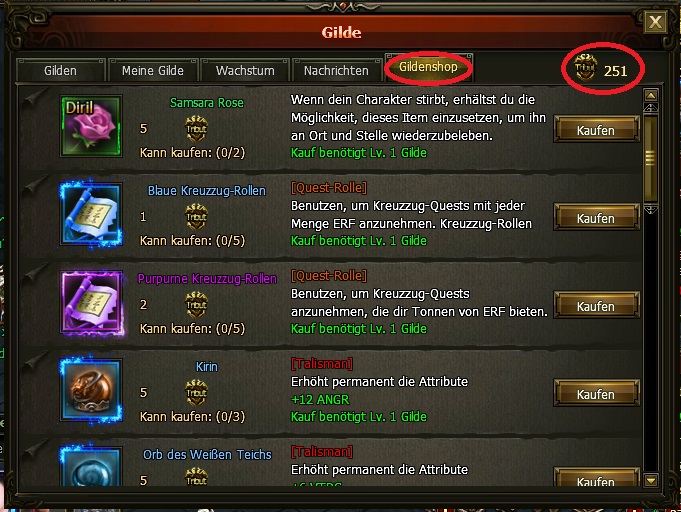Viewport: 681px width, 512px height.
Task: Click the scrollbar down arrow at bottom
Action: pyautogui.click(x=651, y=480)
